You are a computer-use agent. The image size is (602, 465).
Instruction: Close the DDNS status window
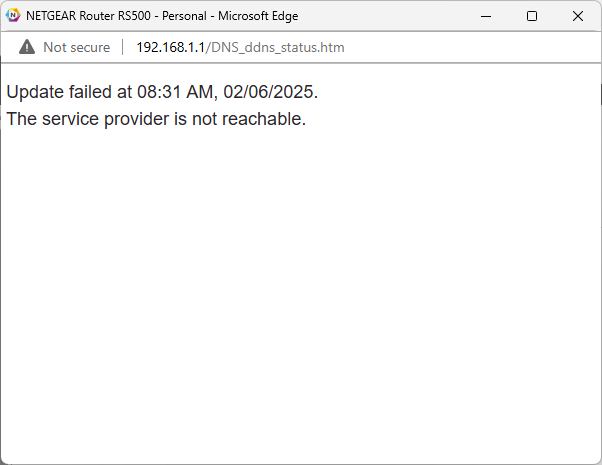(578, 16)
